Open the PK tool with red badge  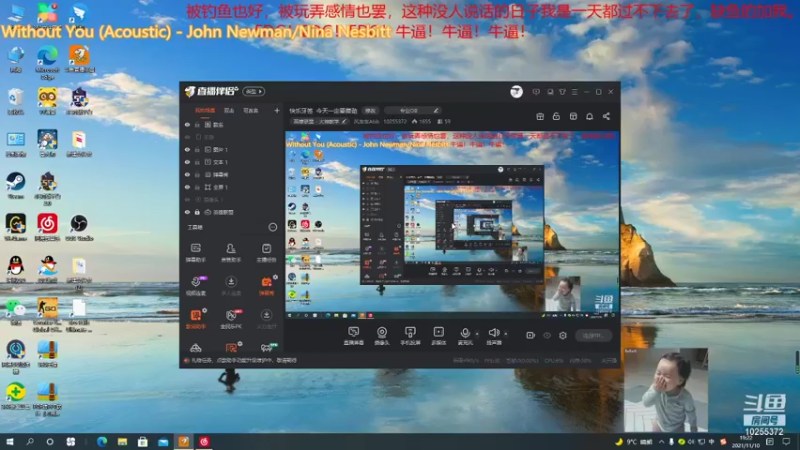click(x=231, y=318)
